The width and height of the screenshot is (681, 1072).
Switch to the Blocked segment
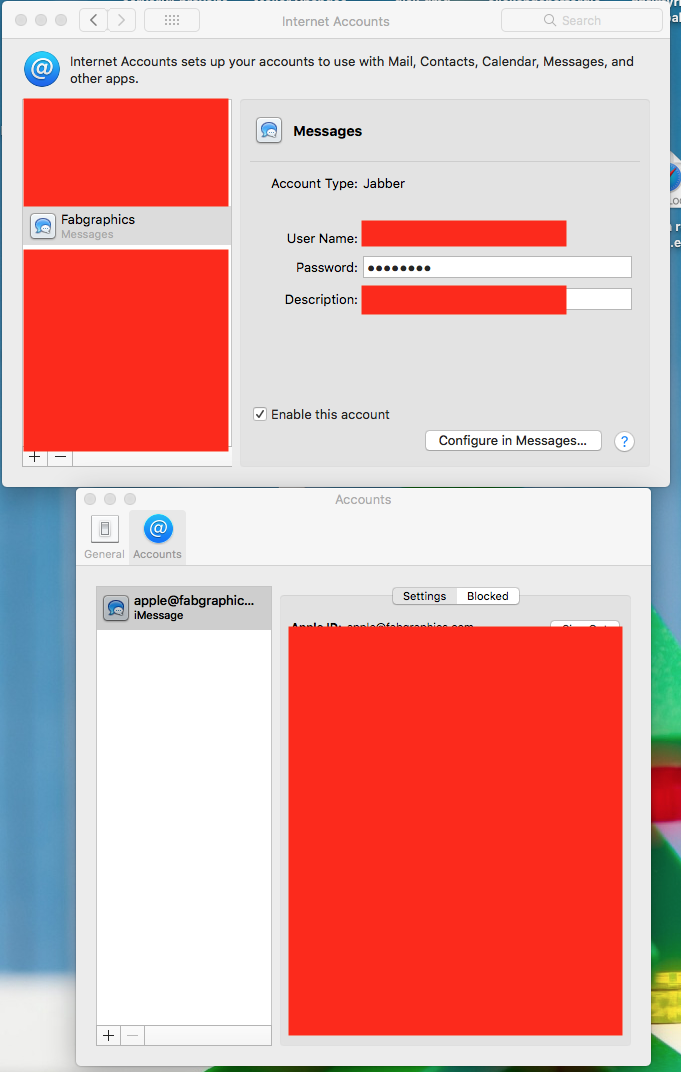[x=488, y=596]
